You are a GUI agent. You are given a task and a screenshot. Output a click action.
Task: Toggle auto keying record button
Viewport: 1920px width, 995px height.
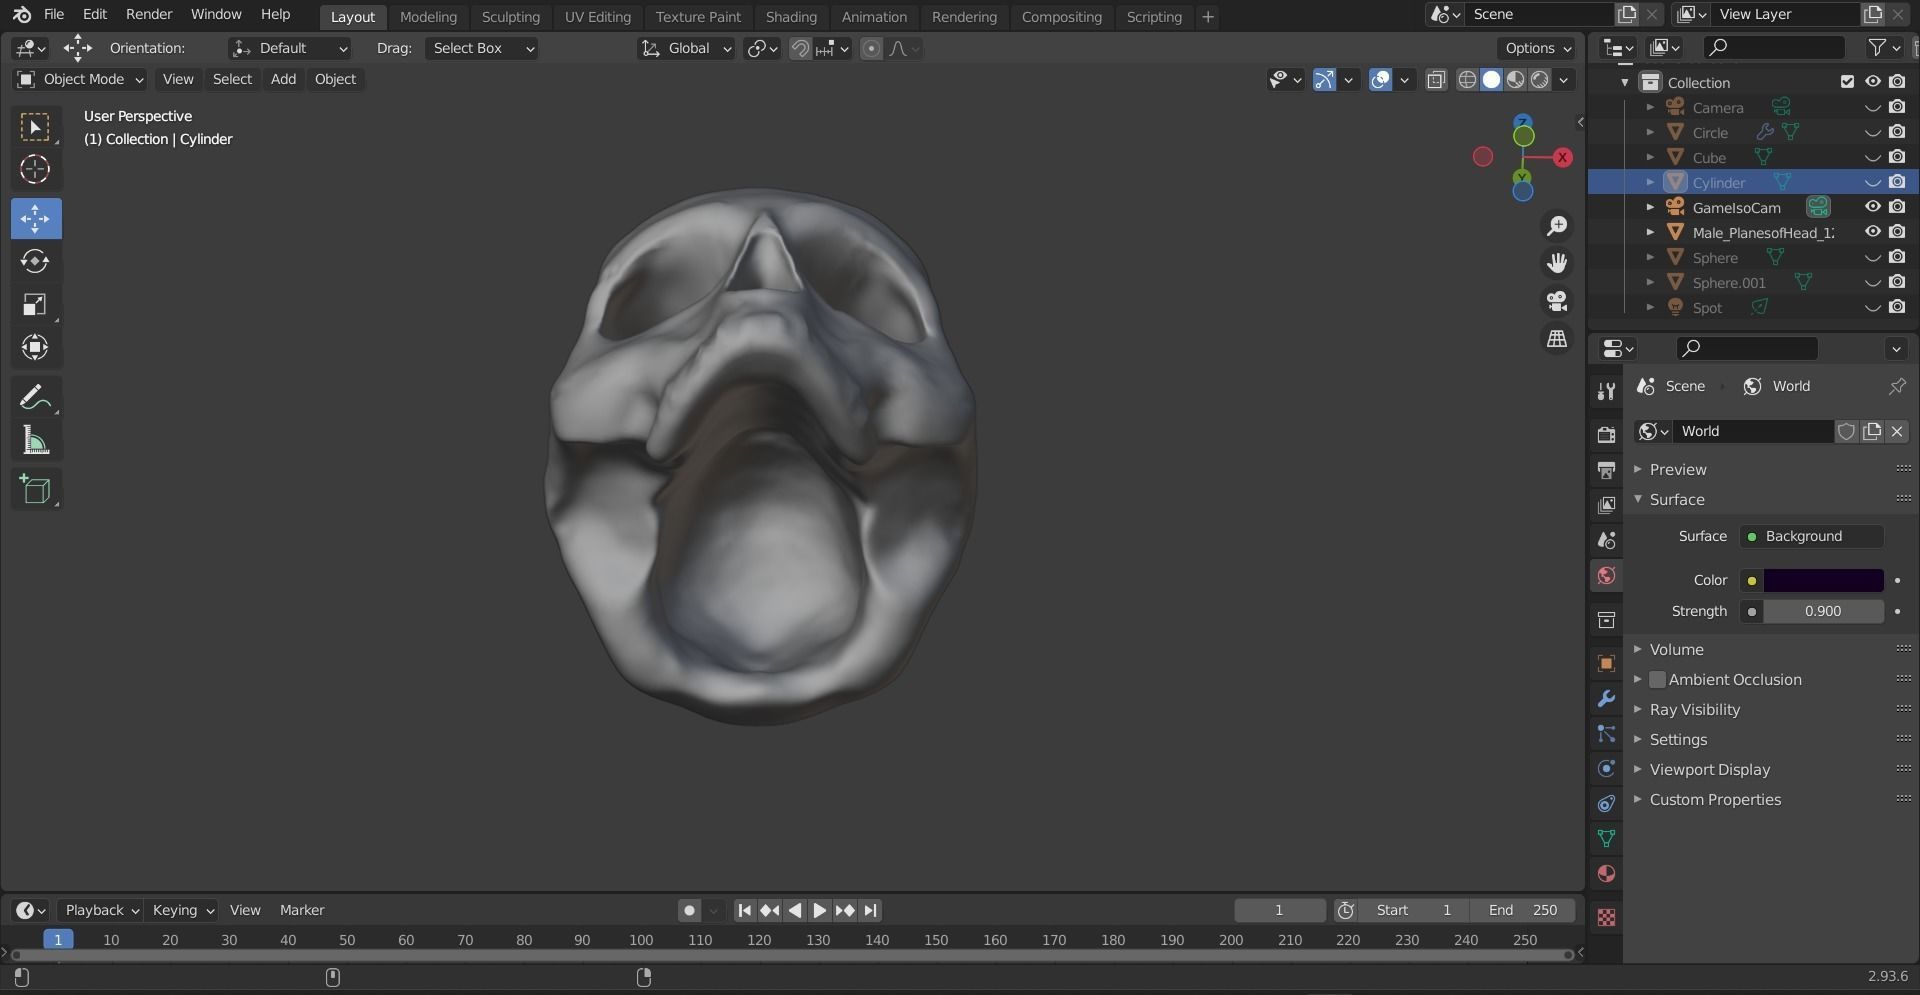[x=689, y=910]
